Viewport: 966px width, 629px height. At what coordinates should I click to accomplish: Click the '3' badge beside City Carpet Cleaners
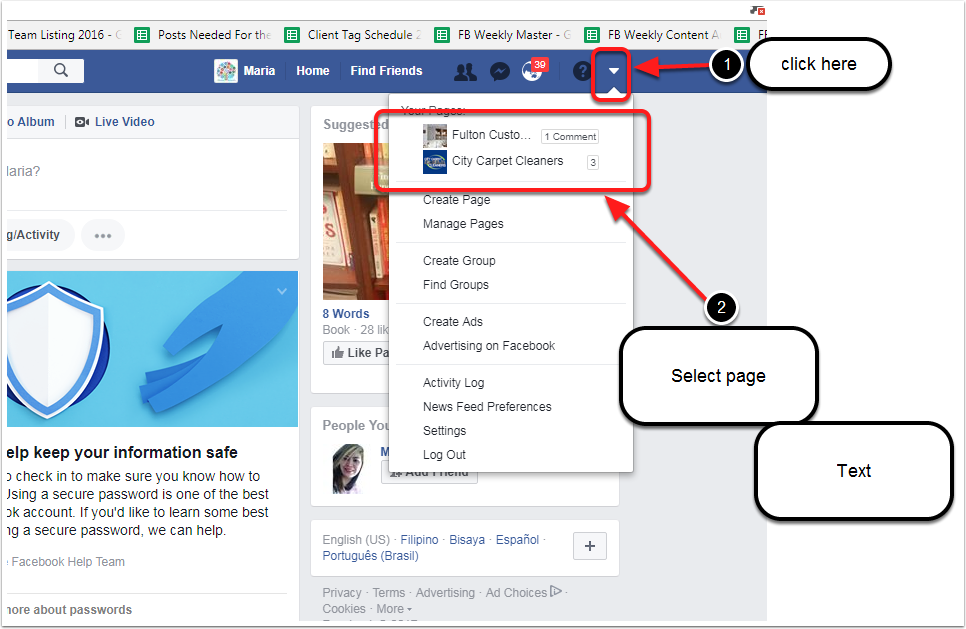(593, 163)
